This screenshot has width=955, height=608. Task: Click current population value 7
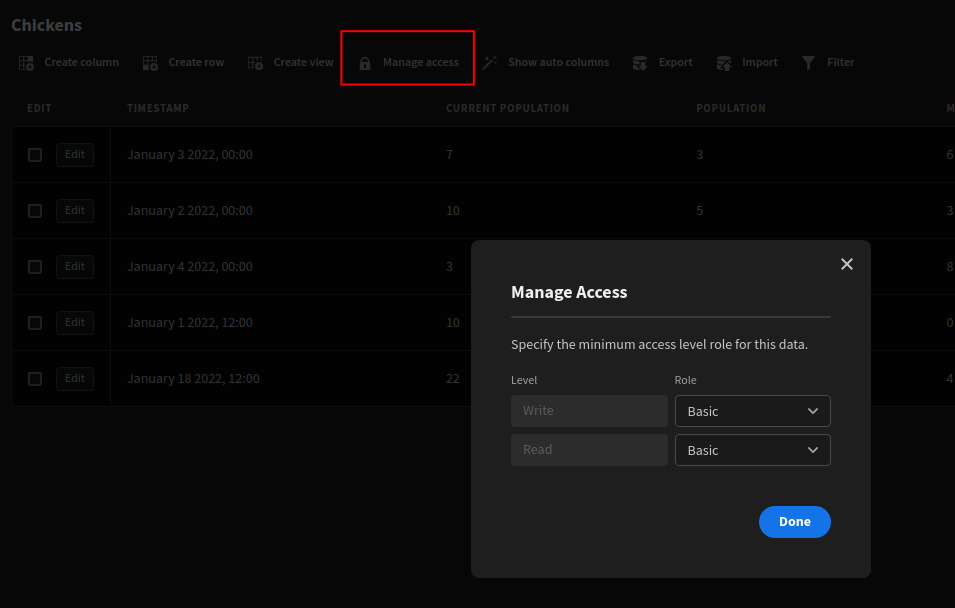449,155
